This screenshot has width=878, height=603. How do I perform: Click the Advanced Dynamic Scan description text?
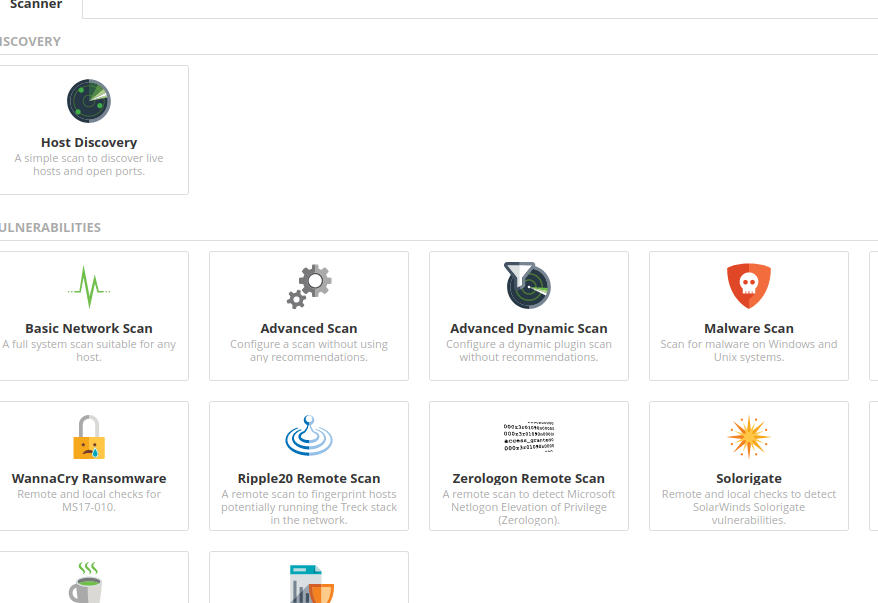click(528, 351)
